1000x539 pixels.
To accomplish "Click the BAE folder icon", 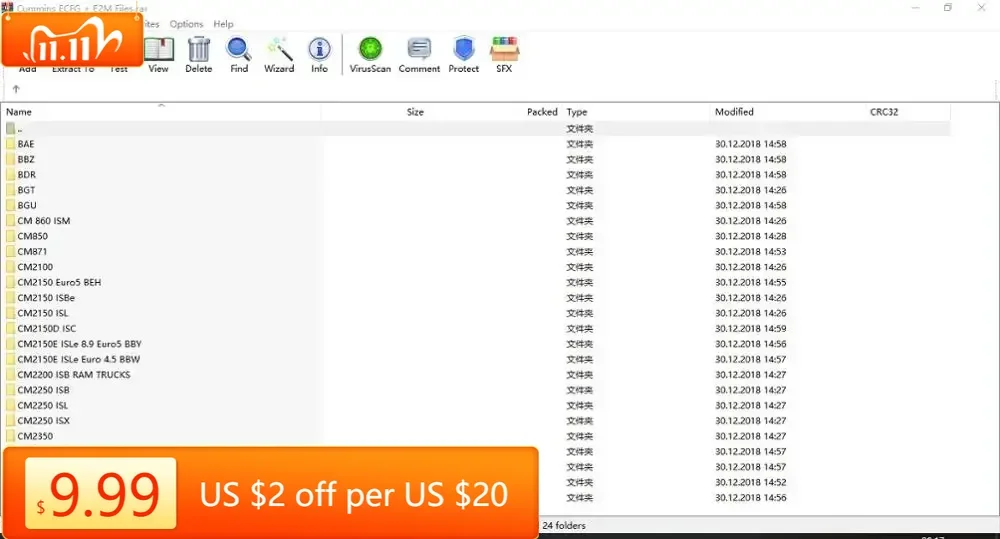I will 10,144.
